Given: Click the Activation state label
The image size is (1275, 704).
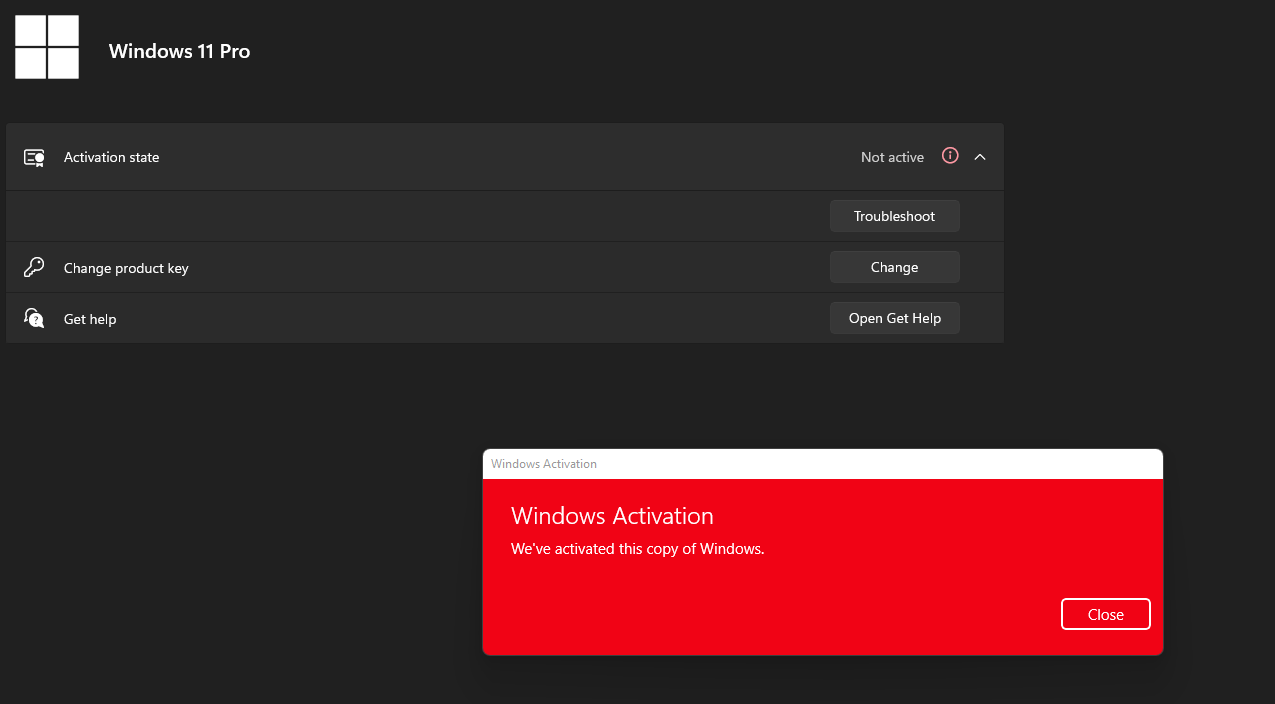Looking at the screenshot, I should (x=112, y=157).
